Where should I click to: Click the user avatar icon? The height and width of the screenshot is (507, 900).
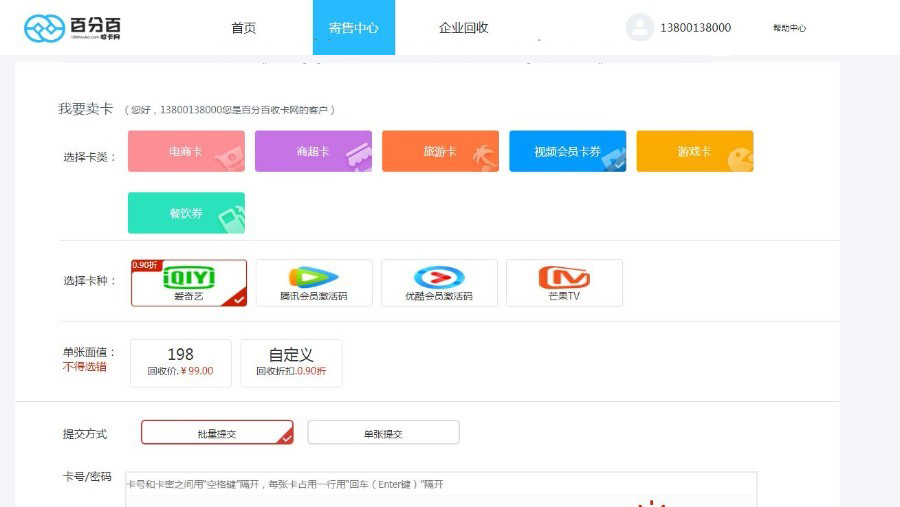[x=639, y=28]
